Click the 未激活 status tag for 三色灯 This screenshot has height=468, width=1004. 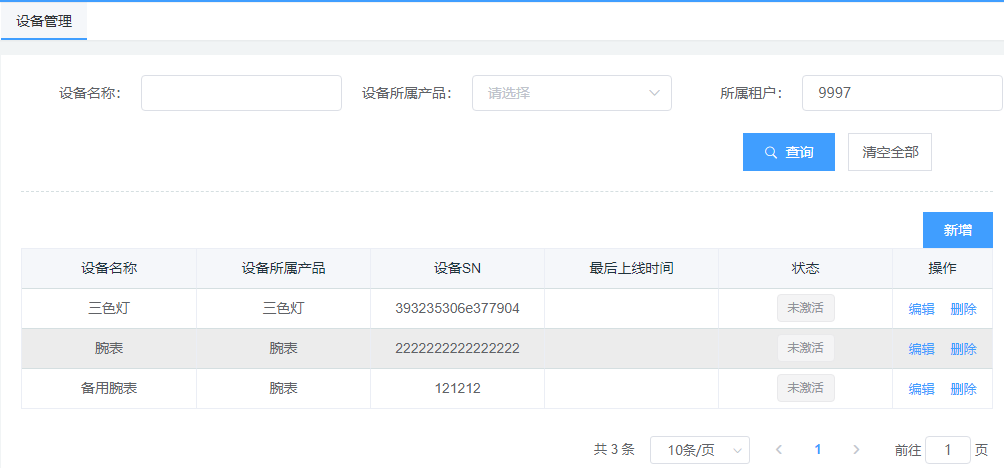805,308
